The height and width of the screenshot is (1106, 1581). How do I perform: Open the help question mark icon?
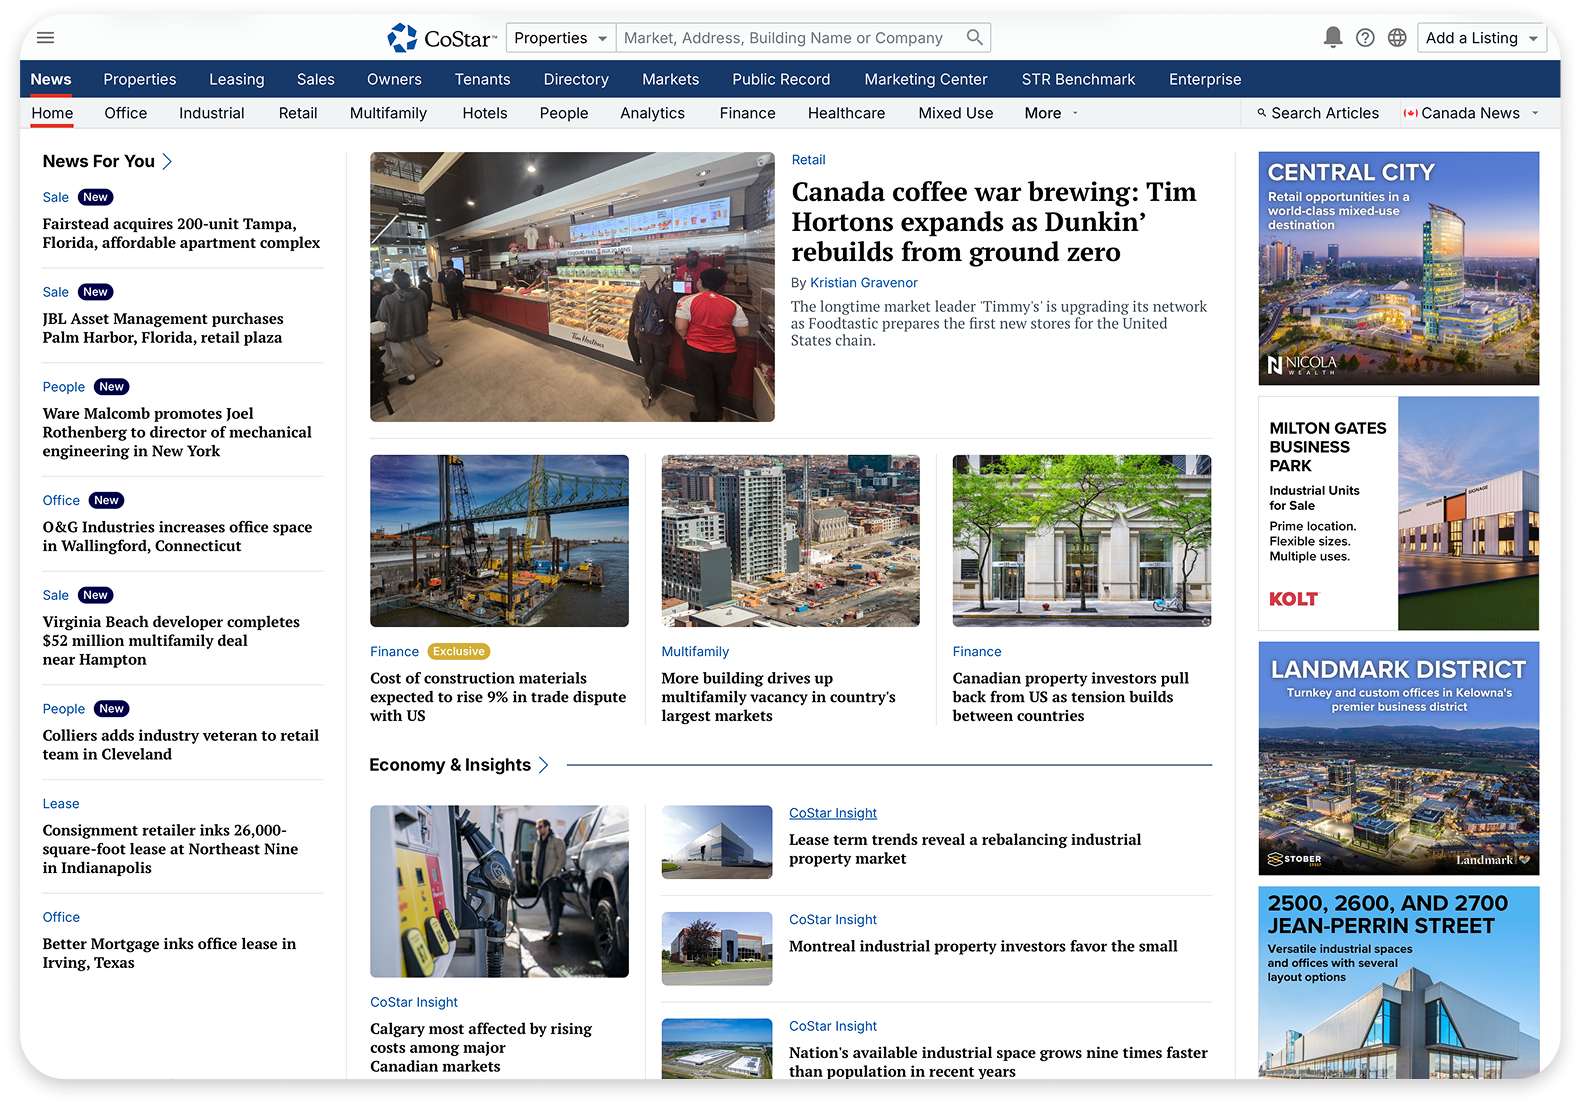(x=1365, y=38)
